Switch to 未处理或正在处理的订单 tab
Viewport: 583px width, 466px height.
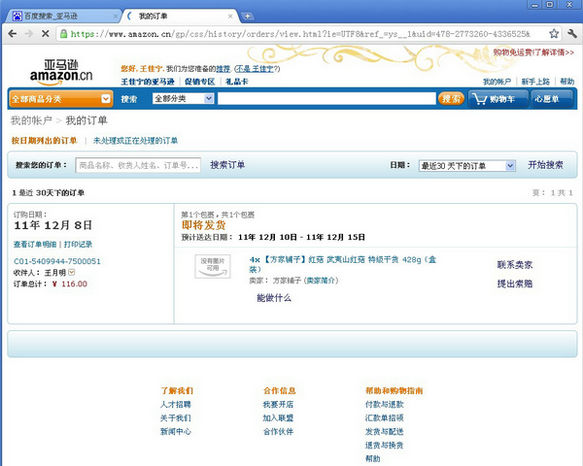(135, 141)
